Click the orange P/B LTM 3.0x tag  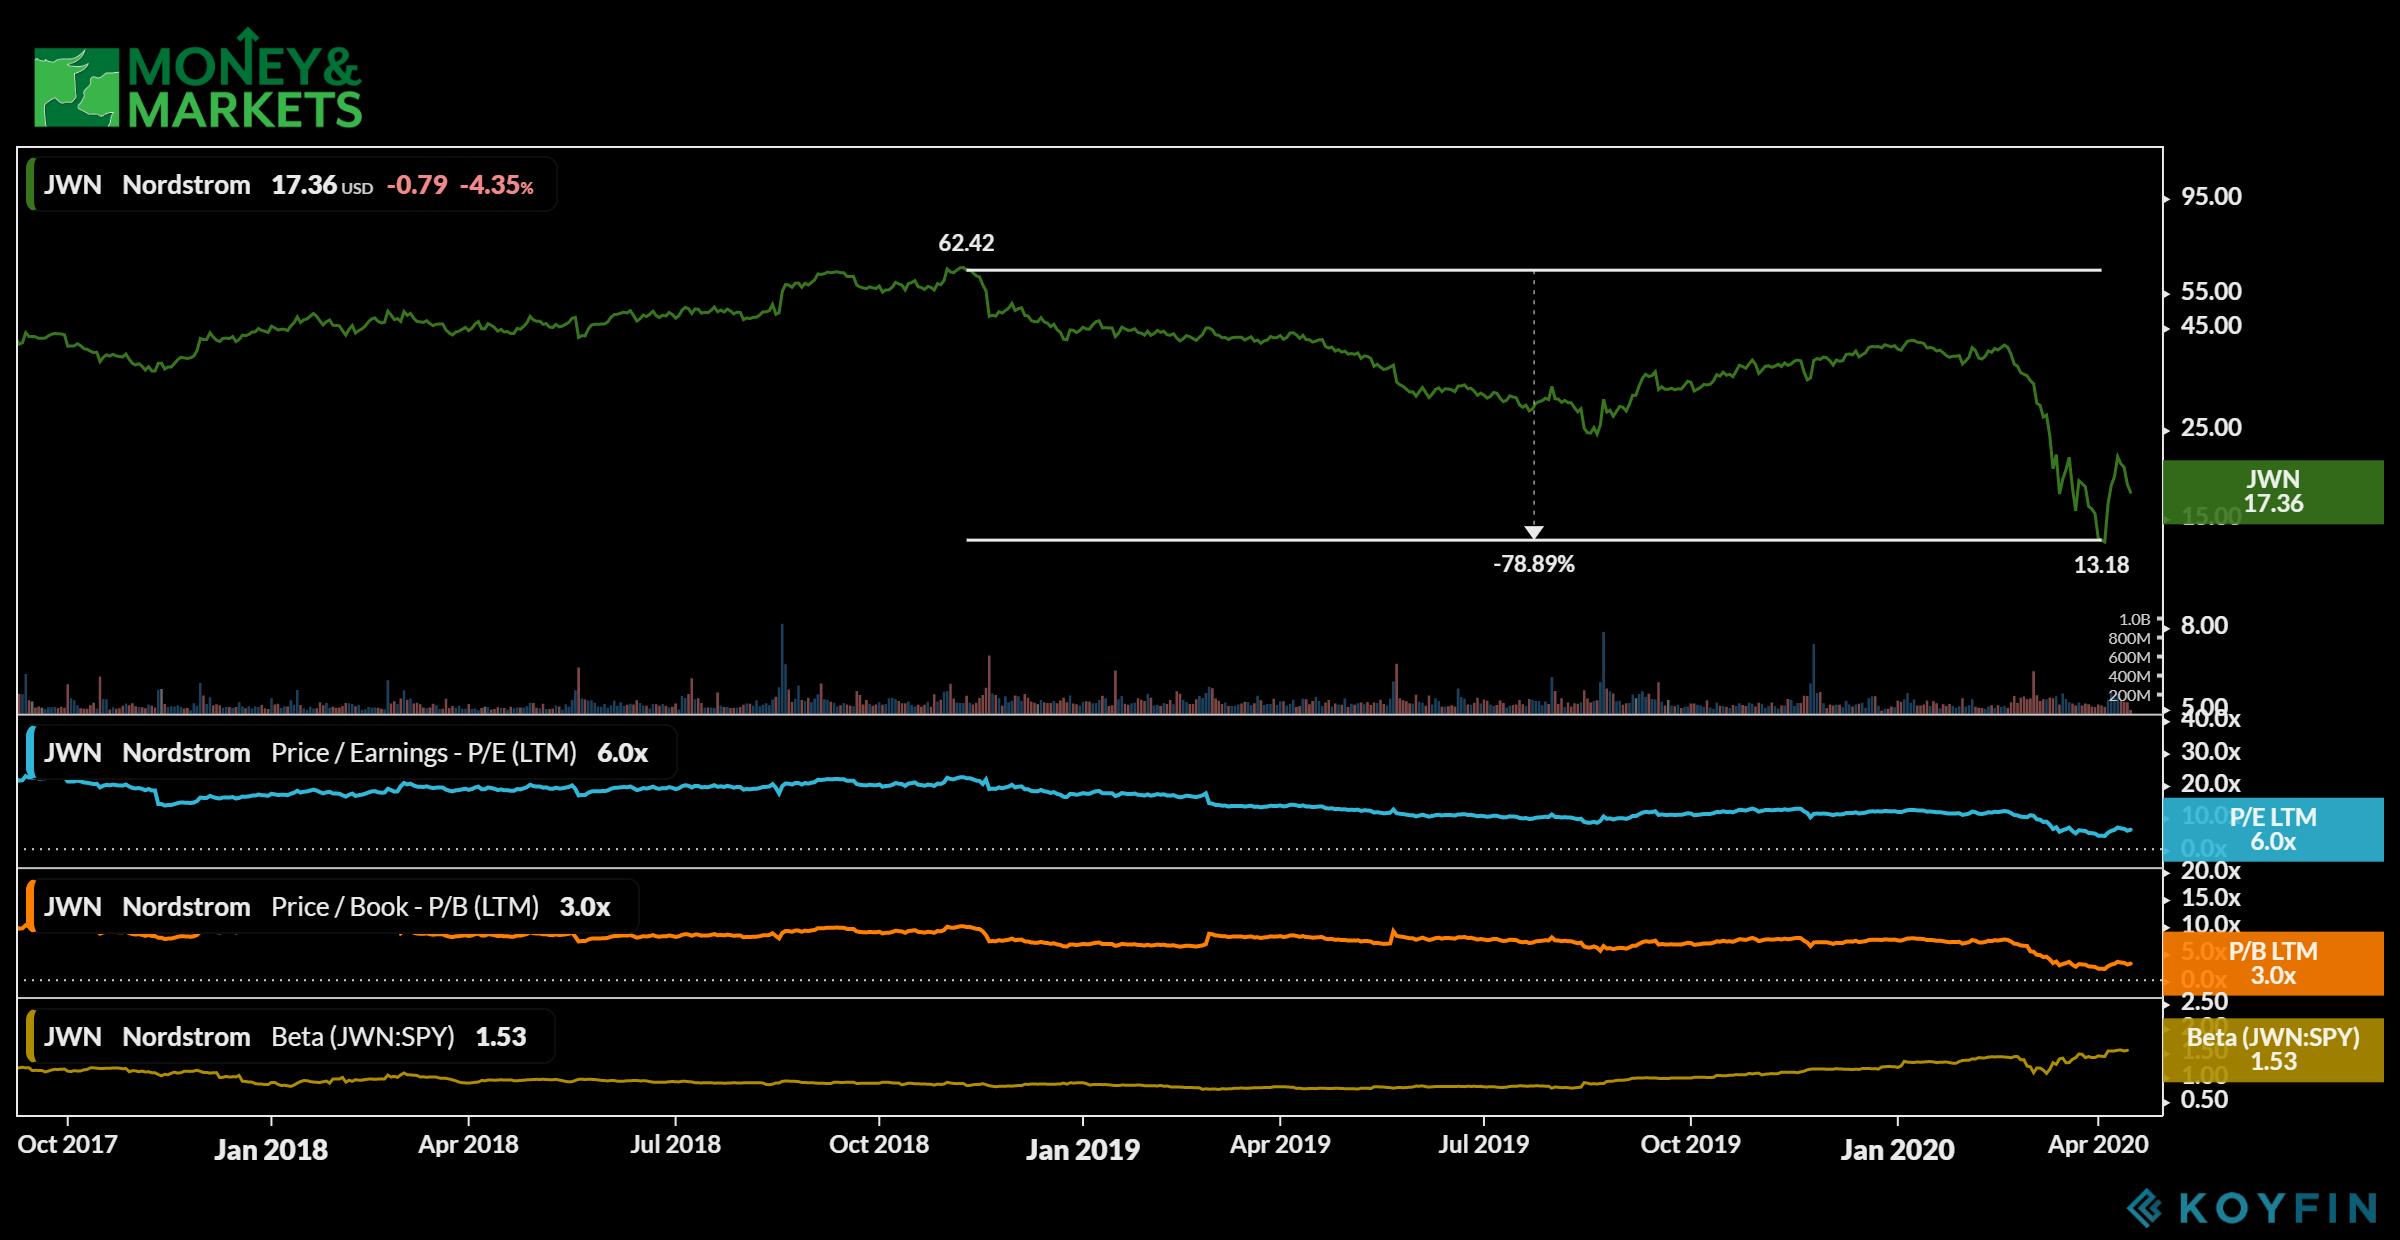pos(2273,963)
